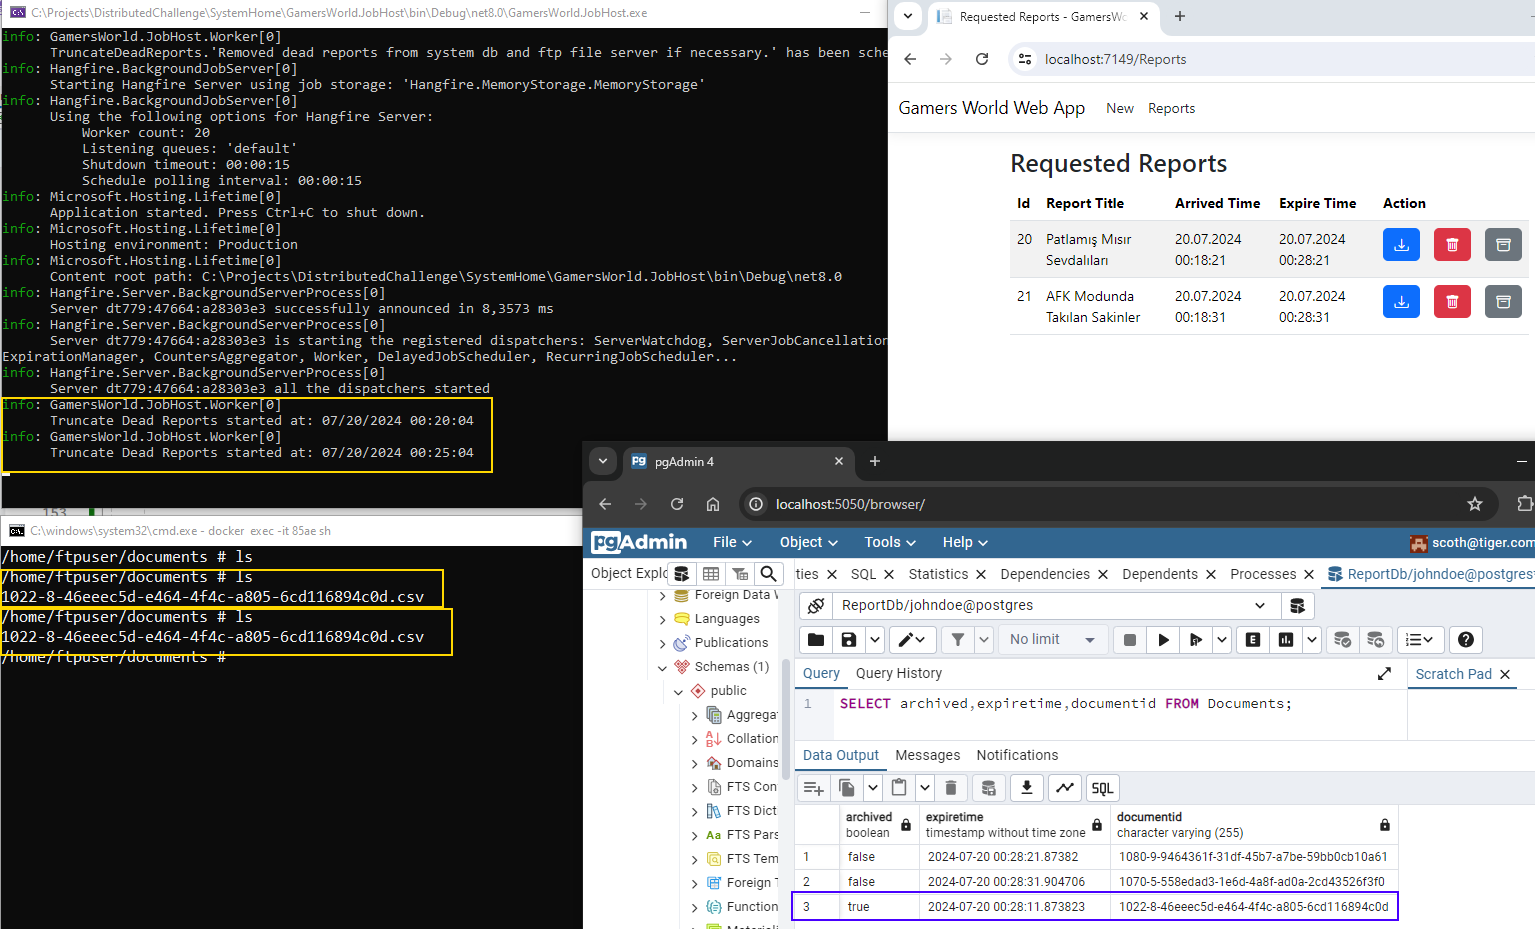Open the Reports link in Gamers World nav
This screenshot has height=929, width=1535.
pyautogui.click(x=1171, y=108)
